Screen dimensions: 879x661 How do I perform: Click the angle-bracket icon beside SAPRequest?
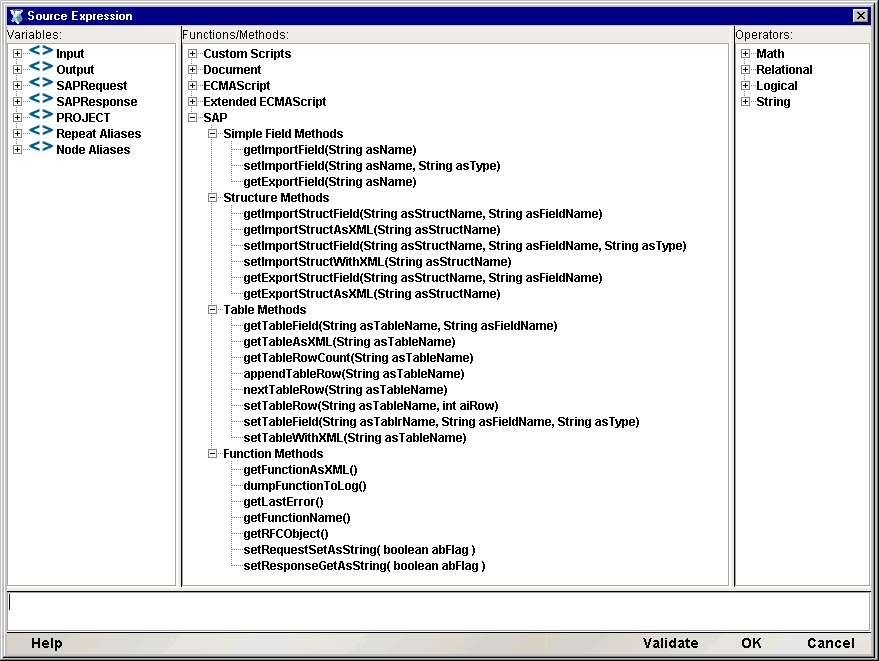click(41, 83)
